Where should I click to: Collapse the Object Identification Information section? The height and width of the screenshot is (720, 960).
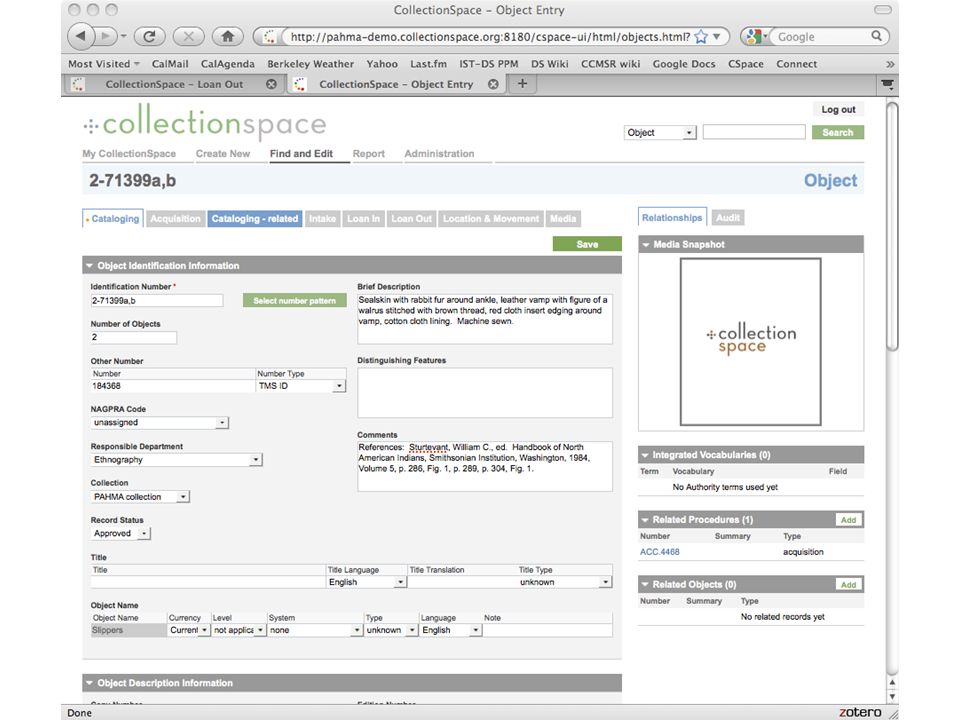(x=90, y=266)
